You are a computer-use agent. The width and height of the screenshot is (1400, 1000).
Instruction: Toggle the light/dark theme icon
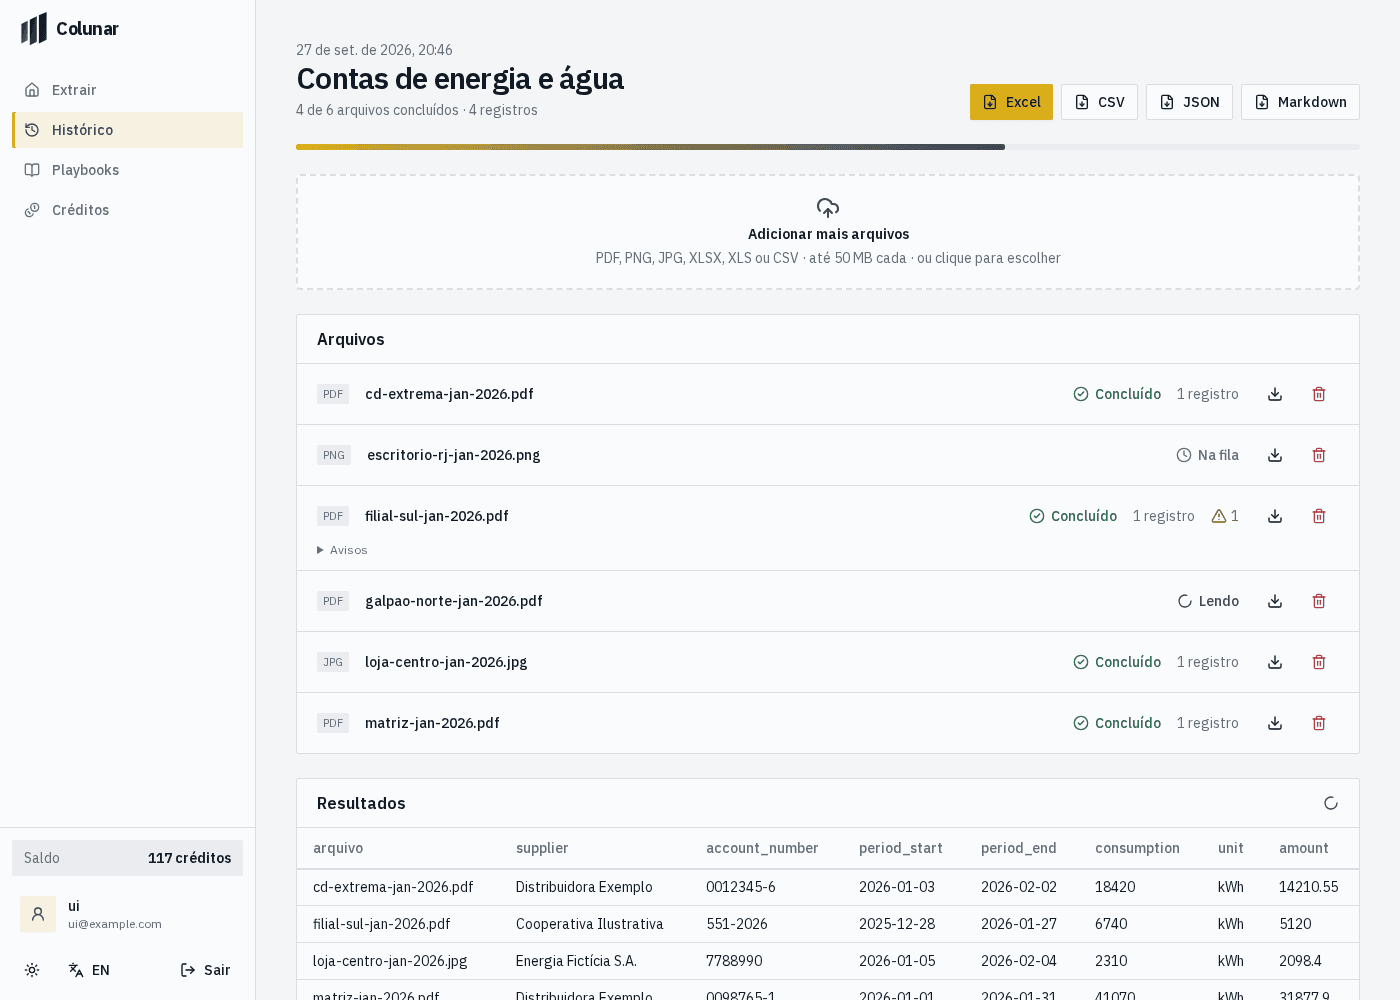tap(32, 970)
